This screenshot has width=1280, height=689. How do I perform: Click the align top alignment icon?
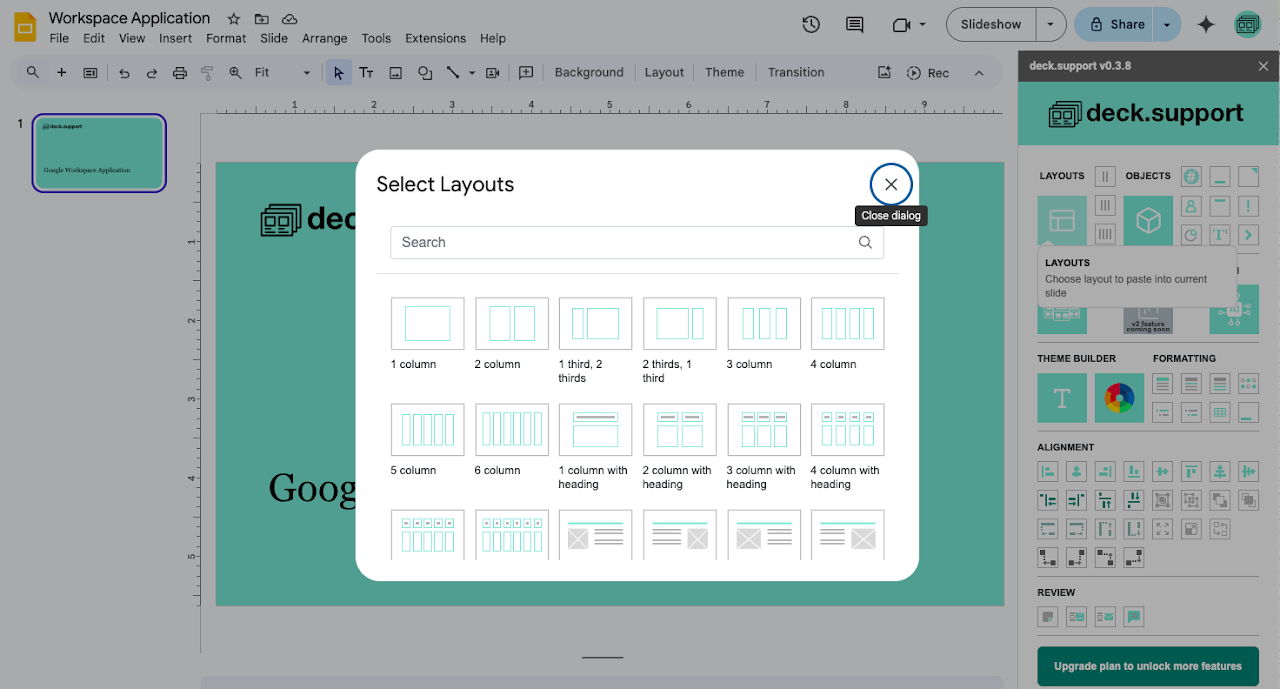coord(1191,471)
